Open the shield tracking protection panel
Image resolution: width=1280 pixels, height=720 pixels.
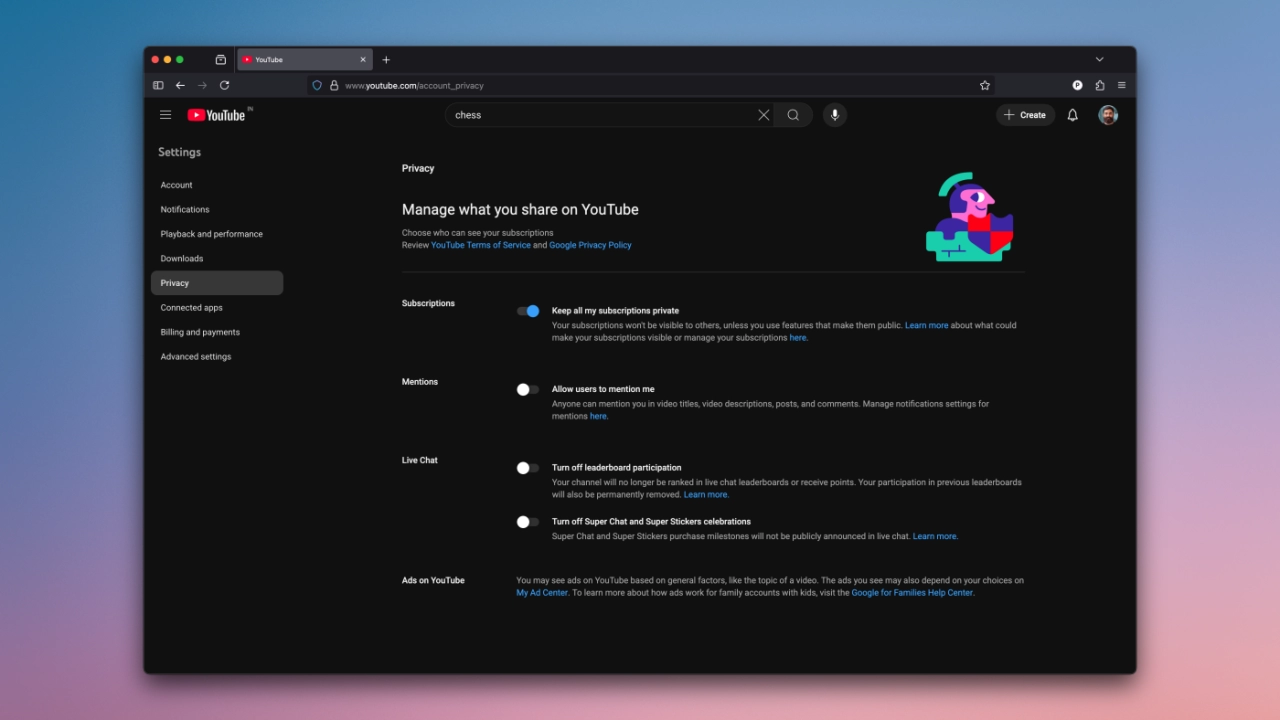tap(316, 85)
